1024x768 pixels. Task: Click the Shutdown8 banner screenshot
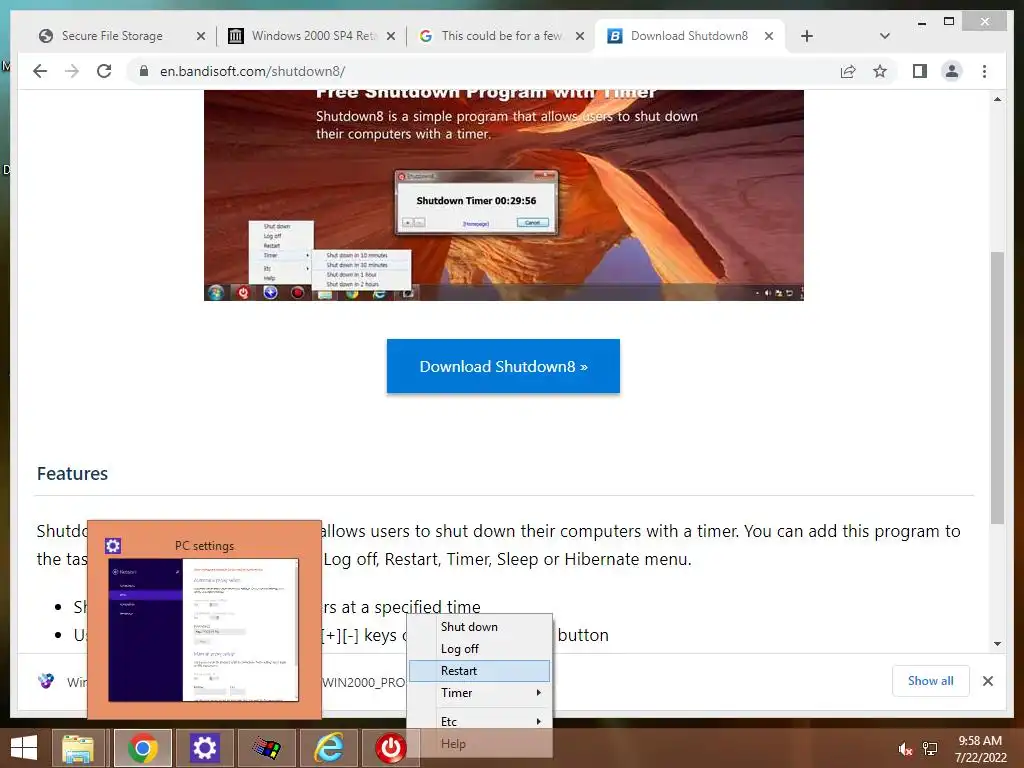tap(504, 195)
